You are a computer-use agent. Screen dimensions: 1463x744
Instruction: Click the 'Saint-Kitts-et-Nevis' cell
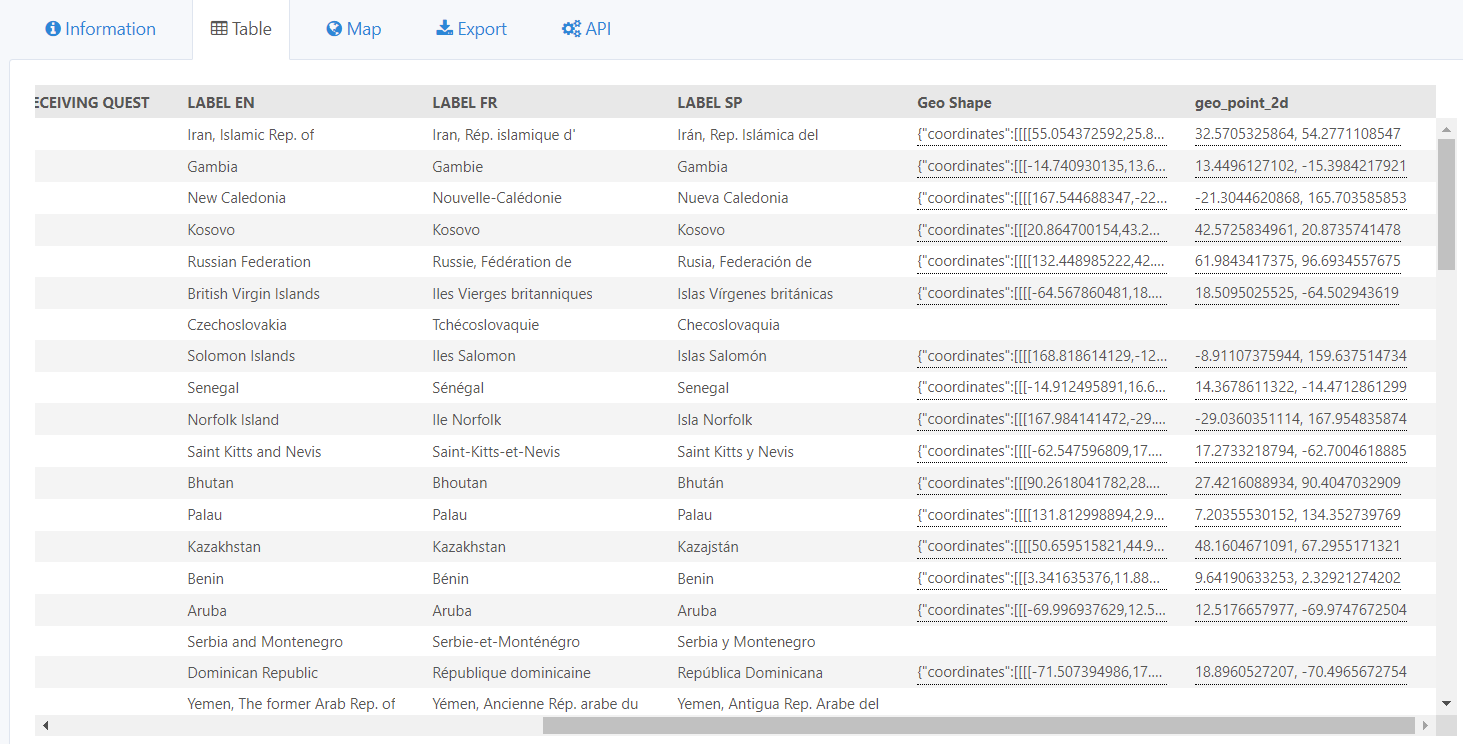pyautogui.click(x=496, y=452)
